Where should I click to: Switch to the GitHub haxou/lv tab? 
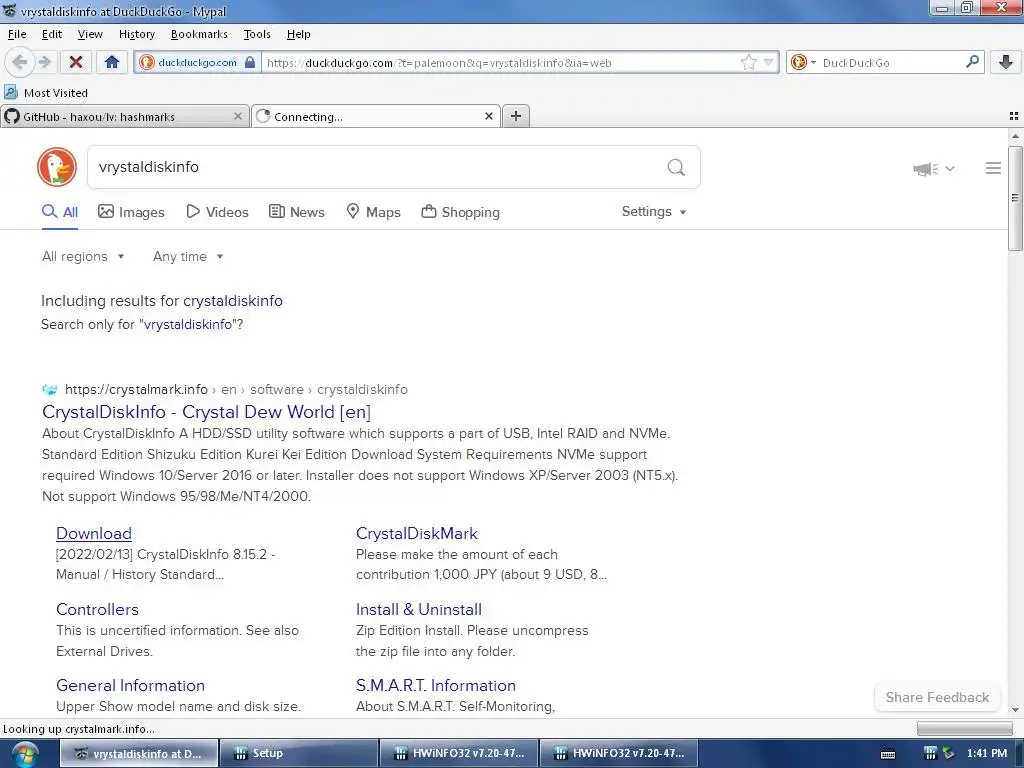(125, 116)
